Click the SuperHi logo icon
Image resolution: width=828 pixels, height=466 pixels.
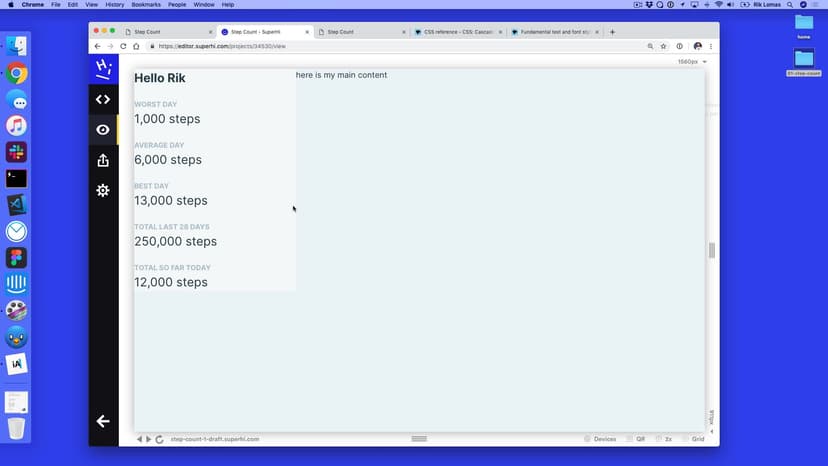click(103, 68)
